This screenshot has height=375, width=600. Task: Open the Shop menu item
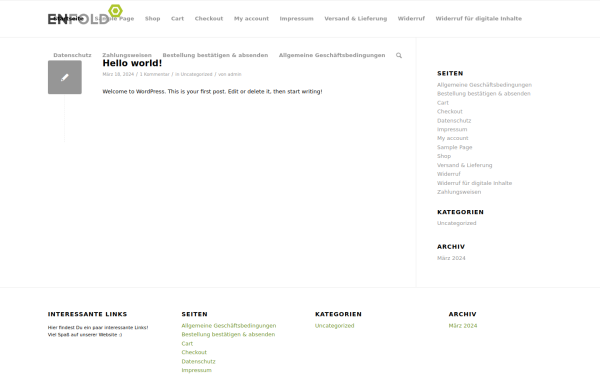(153, 18)
